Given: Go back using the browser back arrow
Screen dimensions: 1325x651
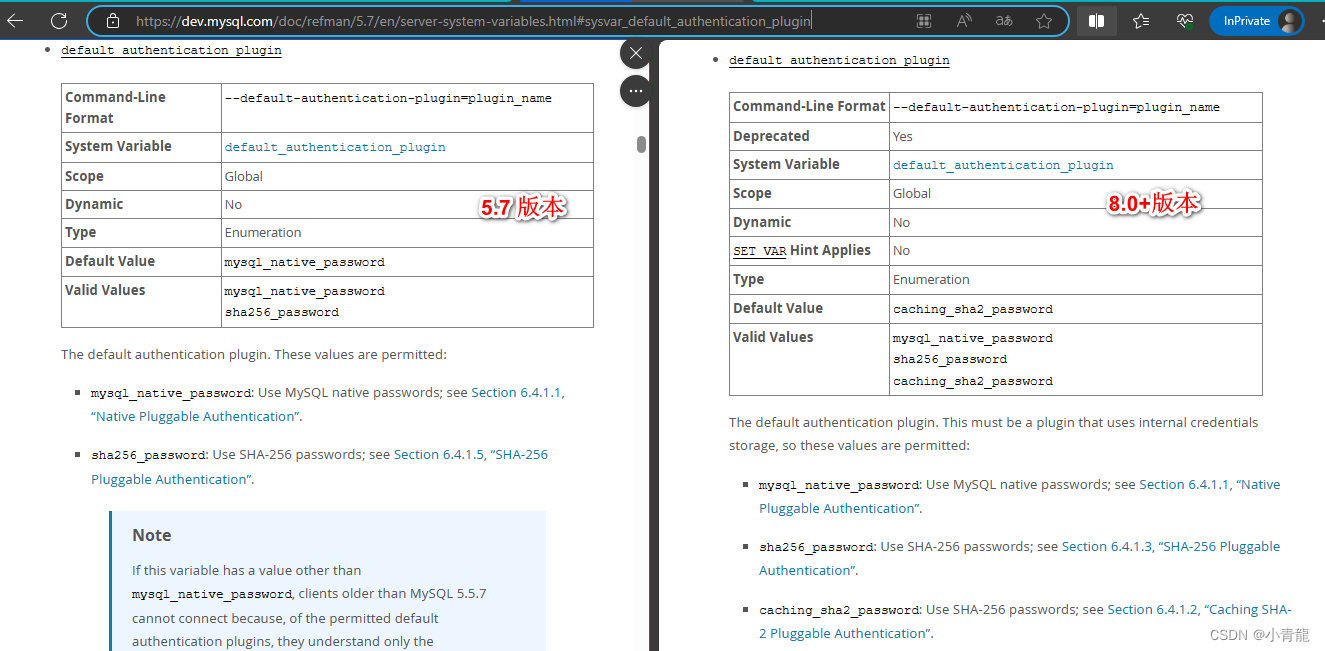Looking at the screenshot, I should point(16,20).
